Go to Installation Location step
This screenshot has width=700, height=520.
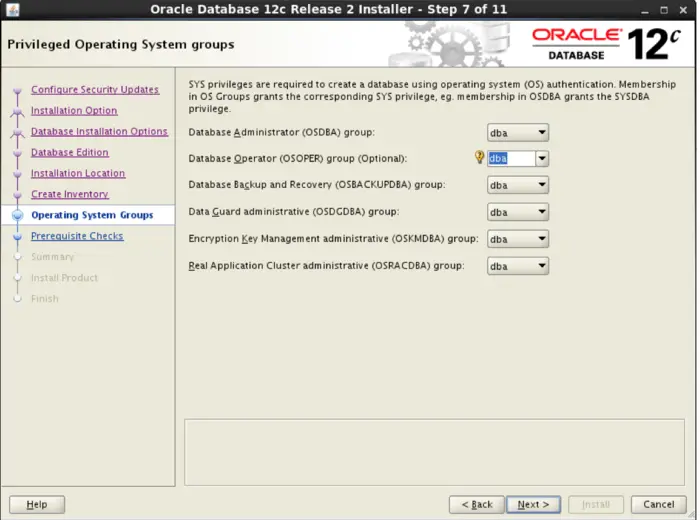[78, 173]
